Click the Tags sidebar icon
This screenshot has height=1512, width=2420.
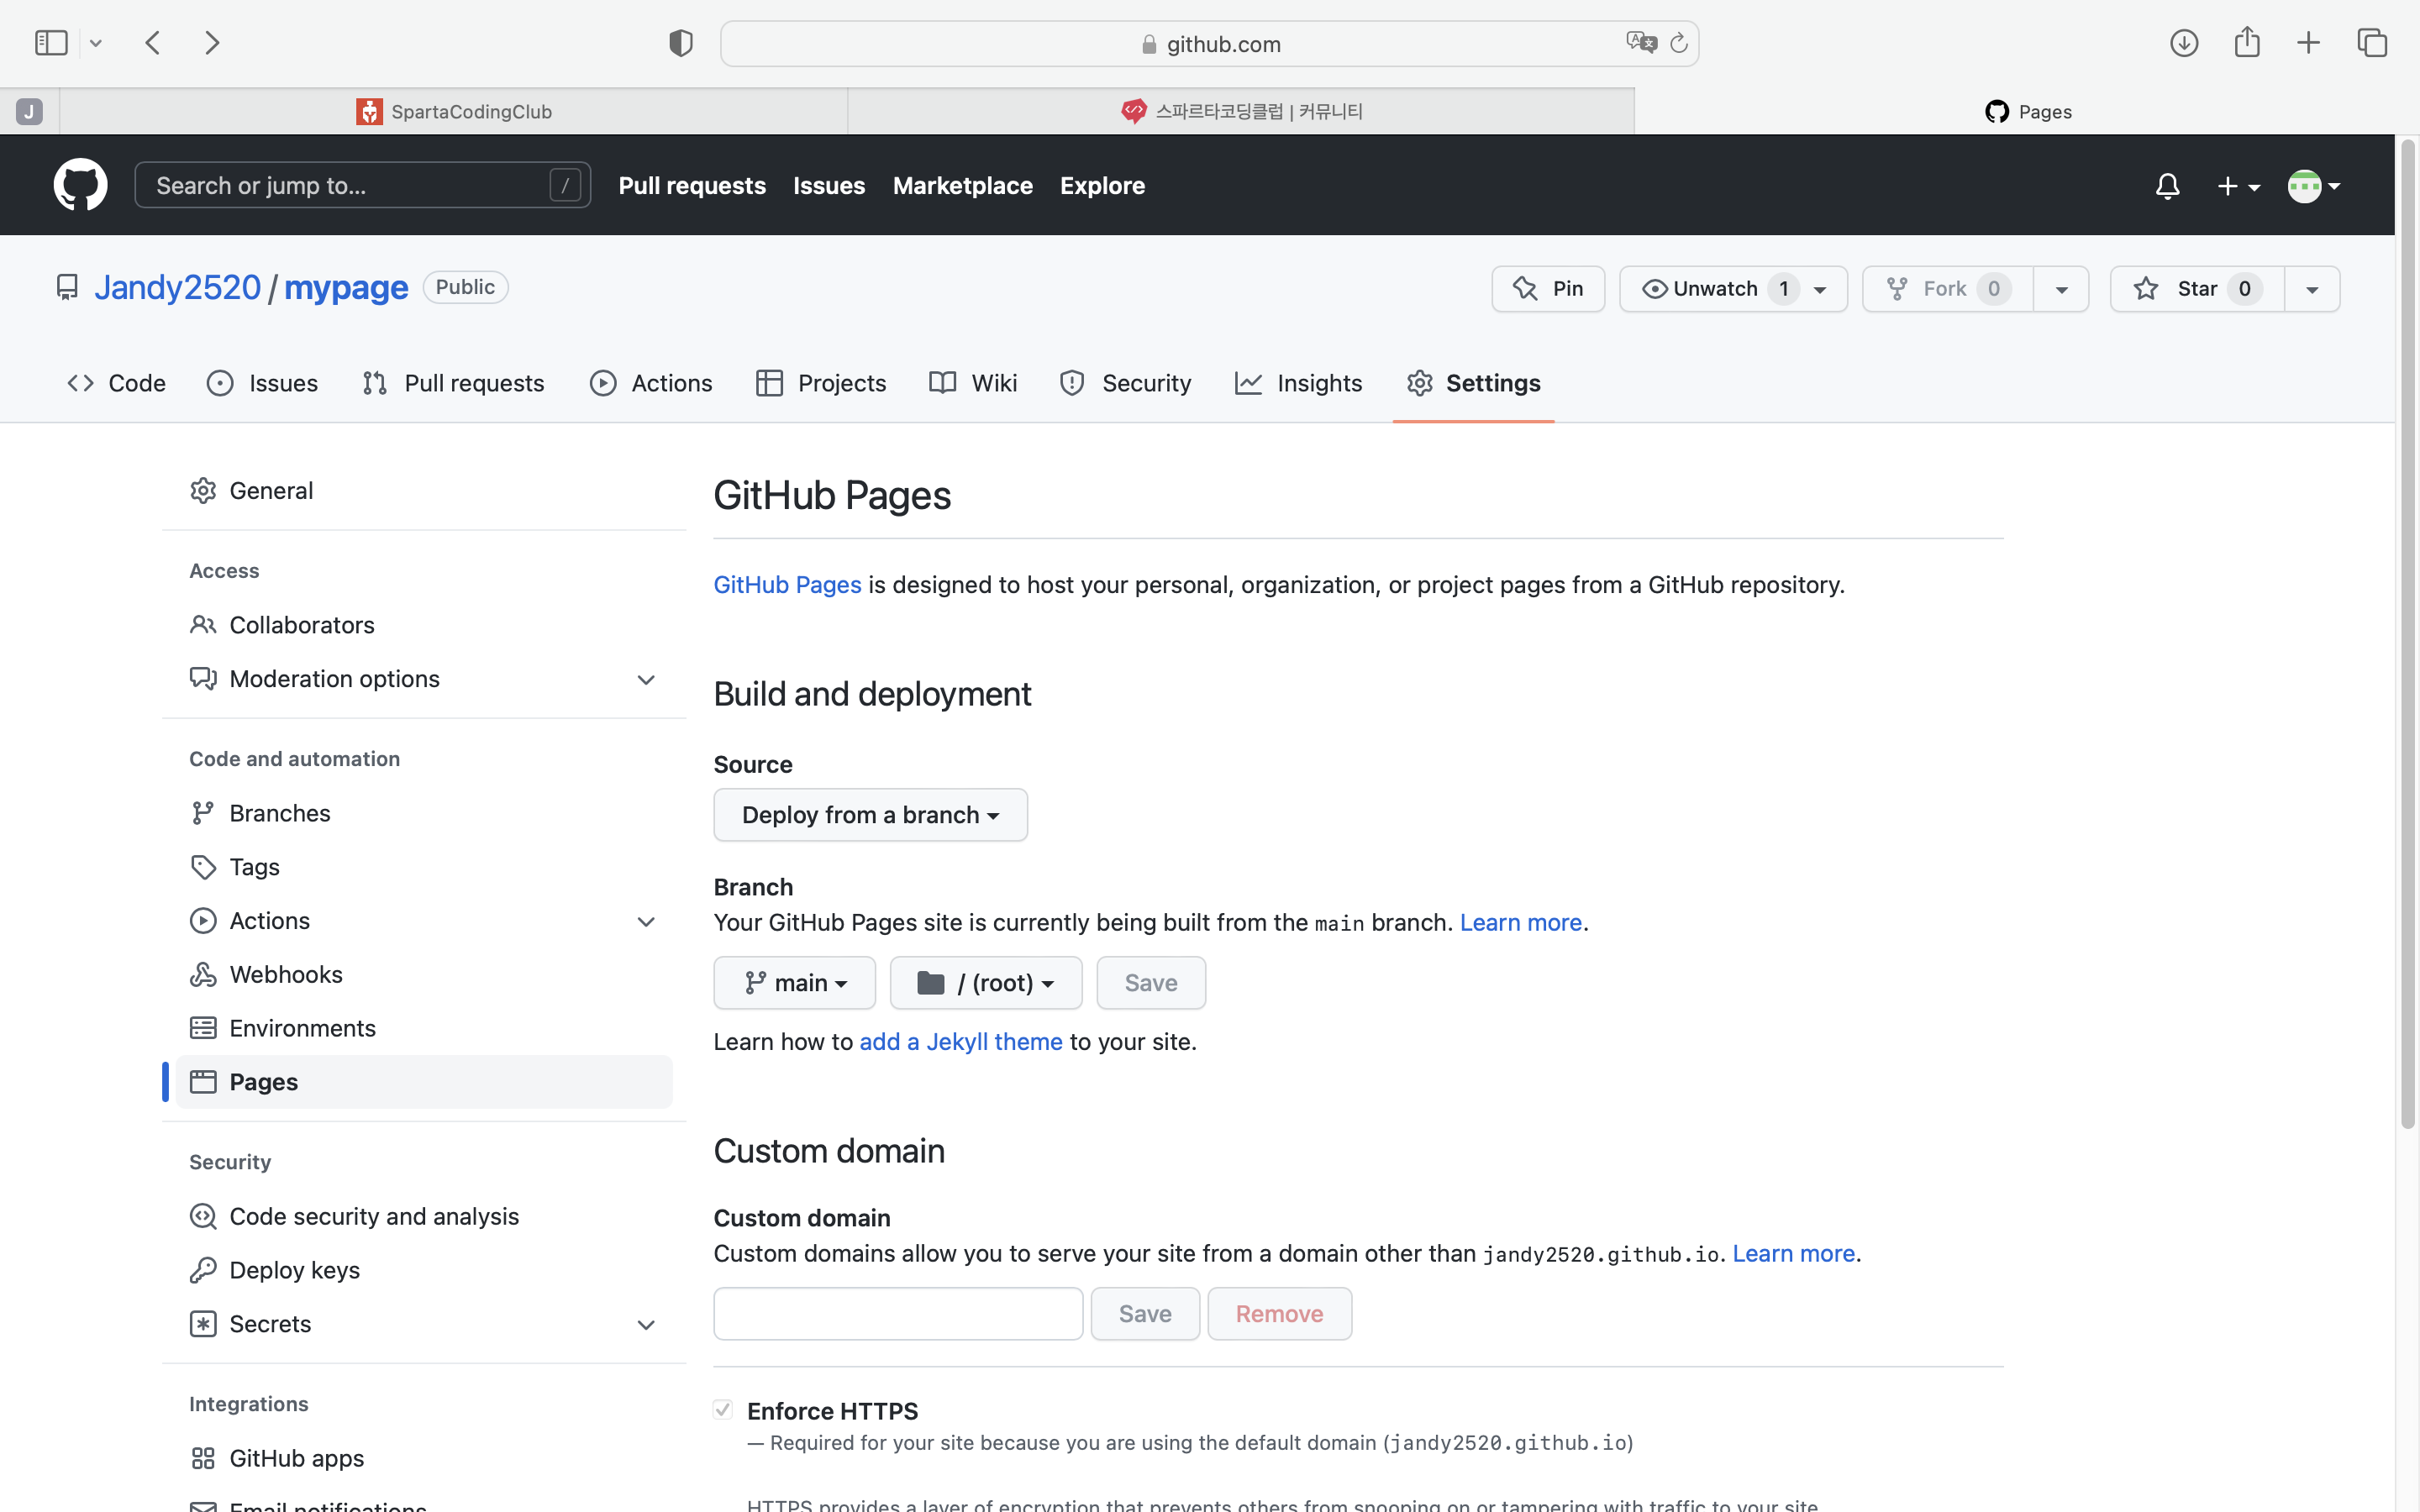(203, 867)
